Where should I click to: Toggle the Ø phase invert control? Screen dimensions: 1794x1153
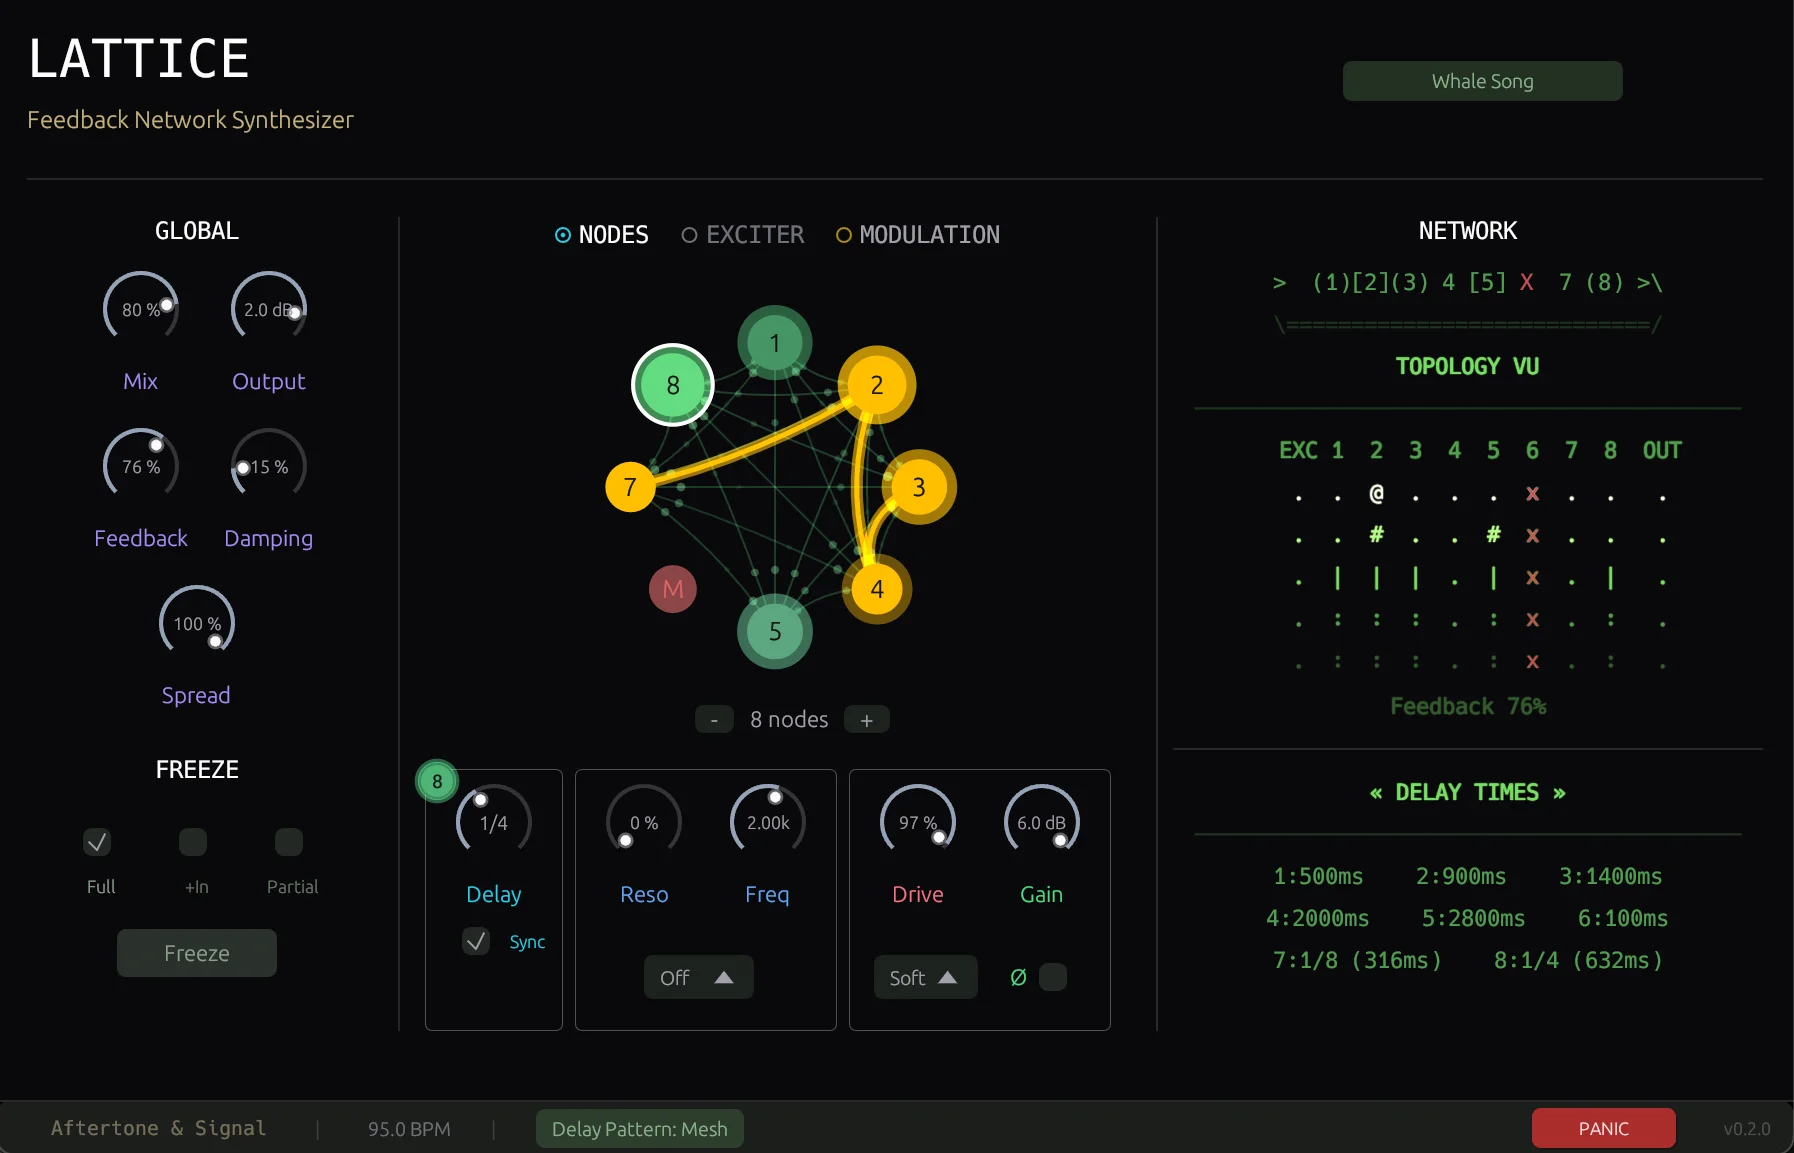(x=1053, y=978)
